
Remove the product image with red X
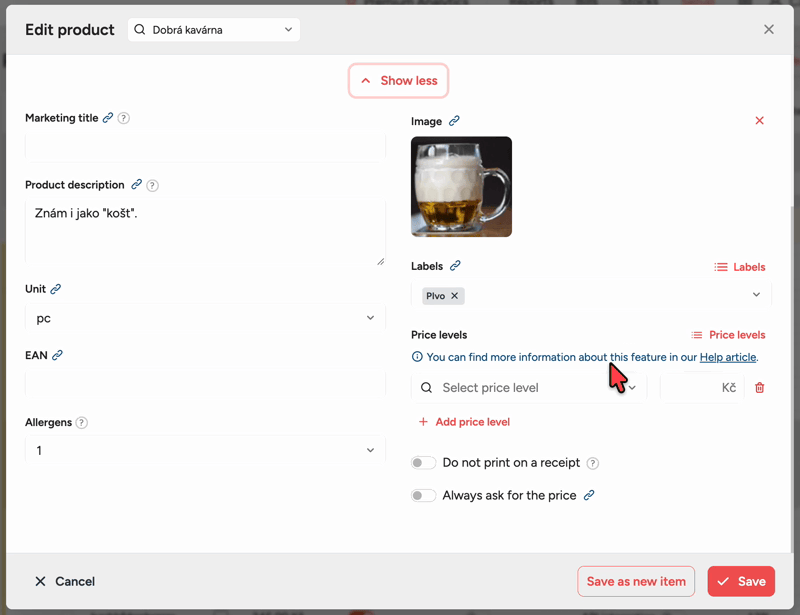[759, 120]
